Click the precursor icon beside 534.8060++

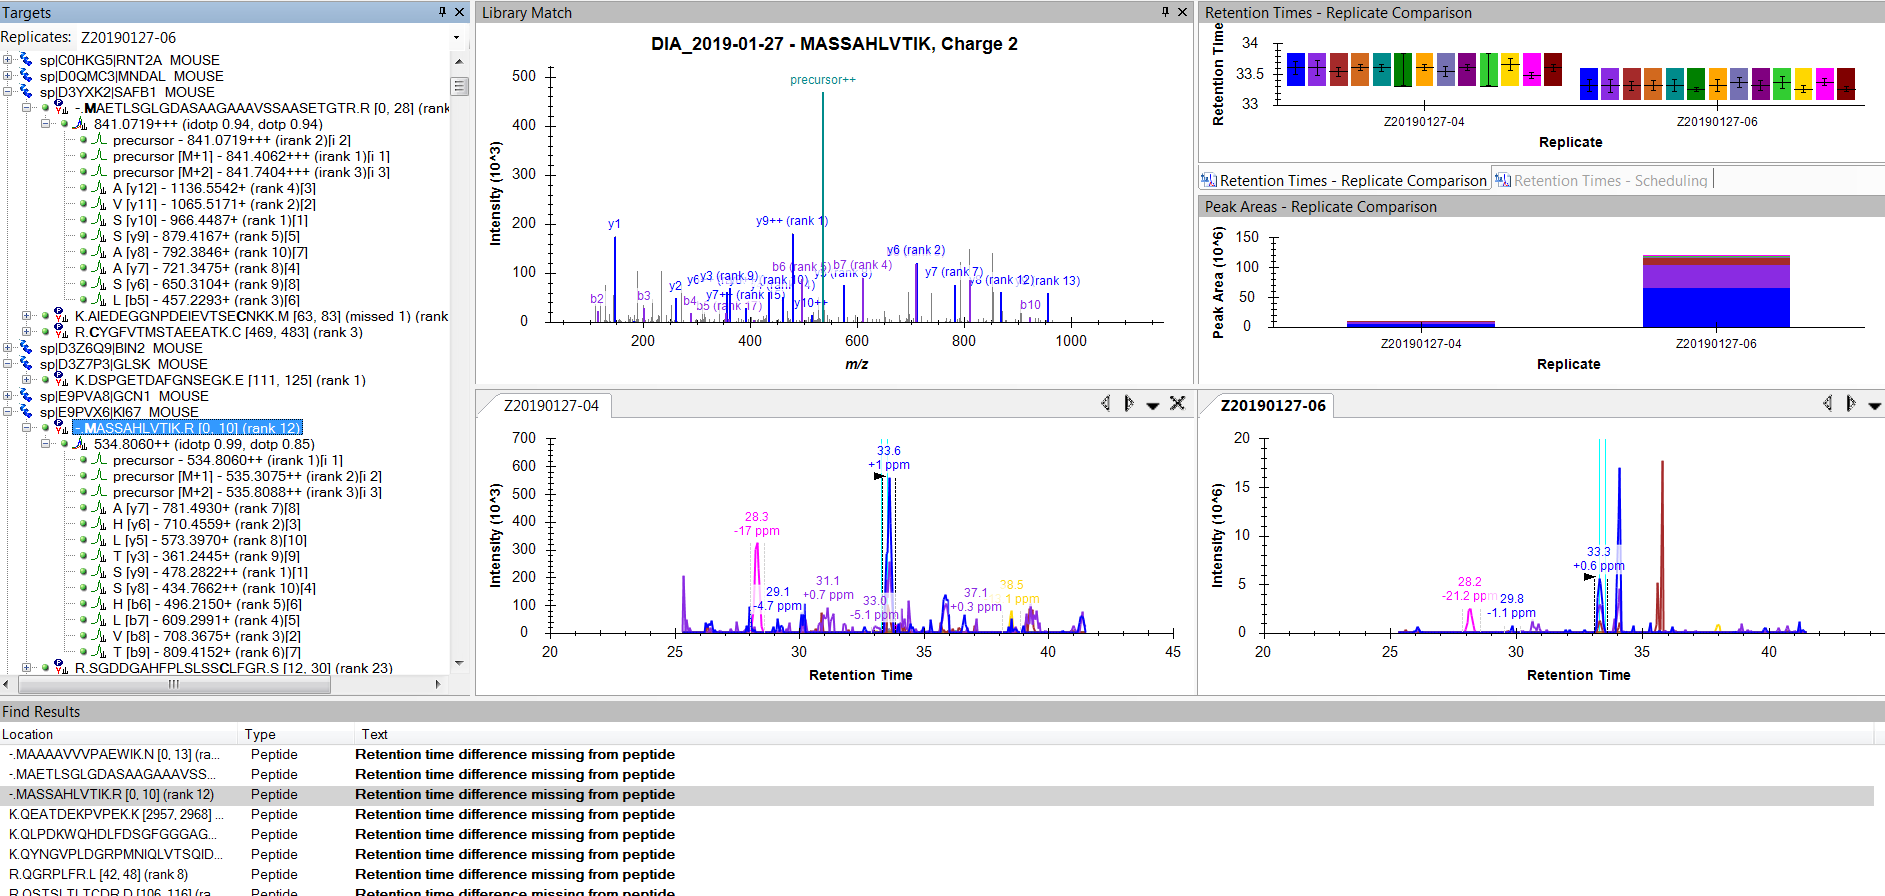80,444
